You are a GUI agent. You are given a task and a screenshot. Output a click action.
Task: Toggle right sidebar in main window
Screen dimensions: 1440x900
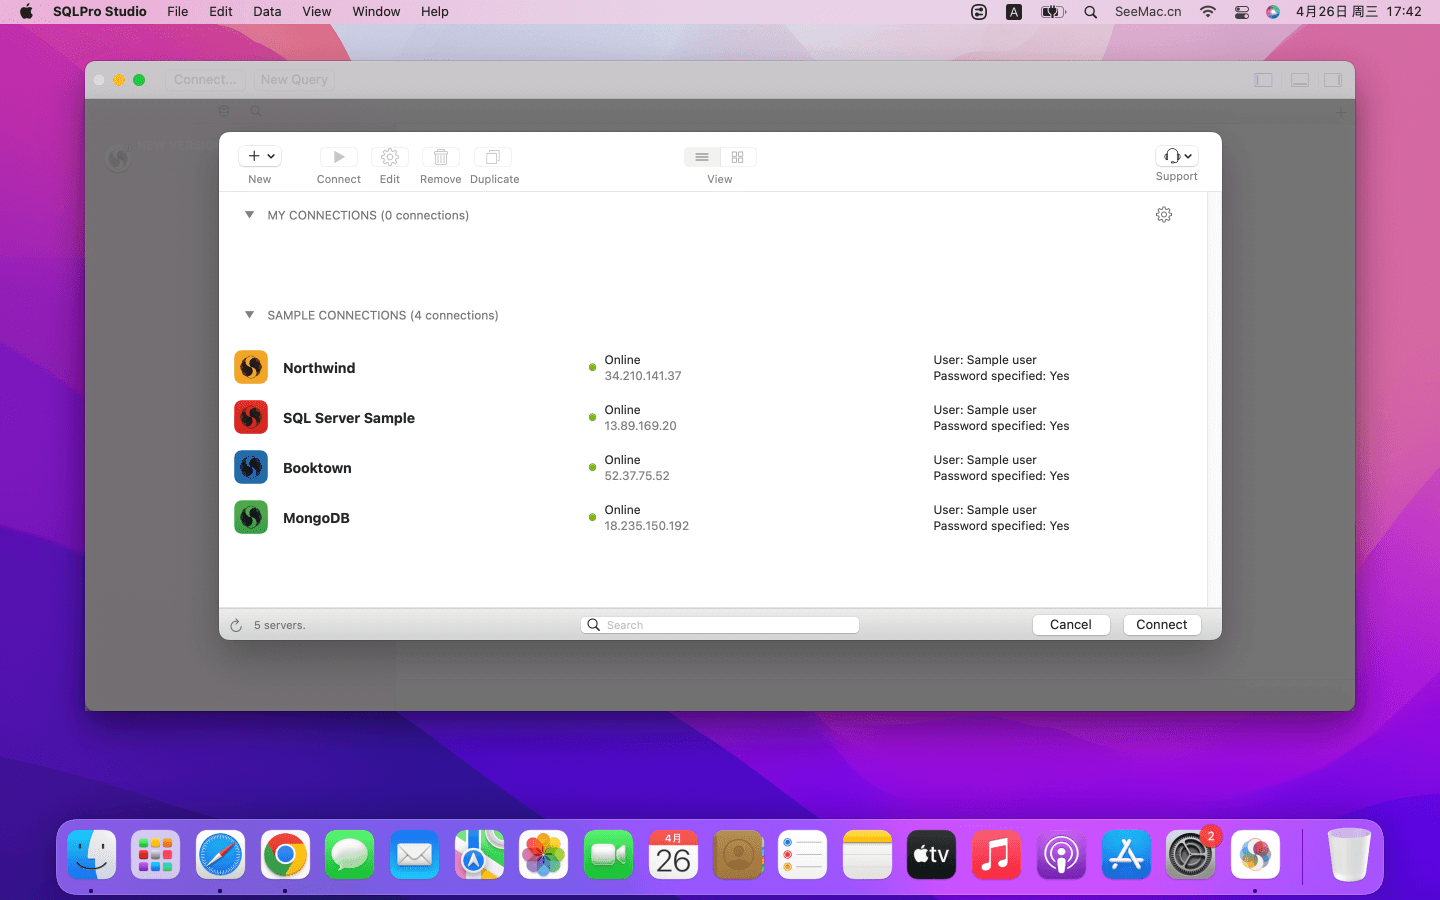[1333, 80]
